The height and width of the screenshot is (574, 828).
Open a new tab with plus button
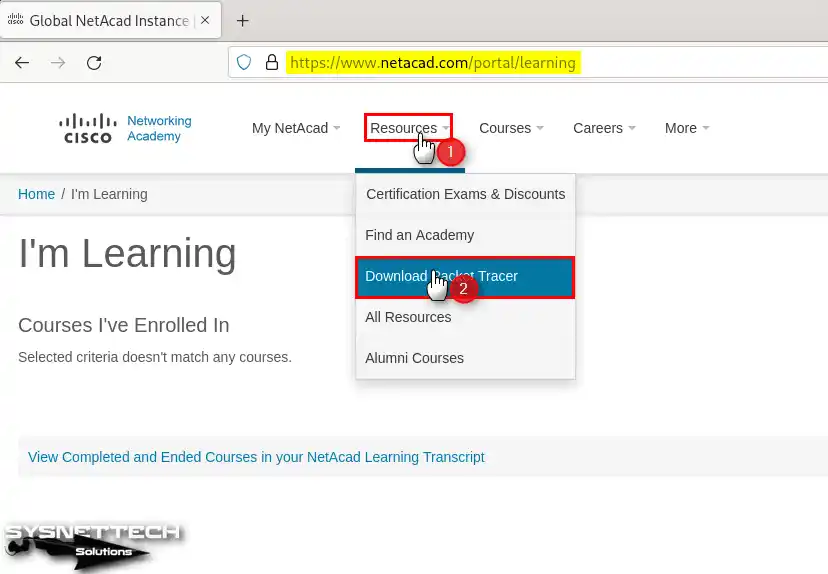(242, 21)
